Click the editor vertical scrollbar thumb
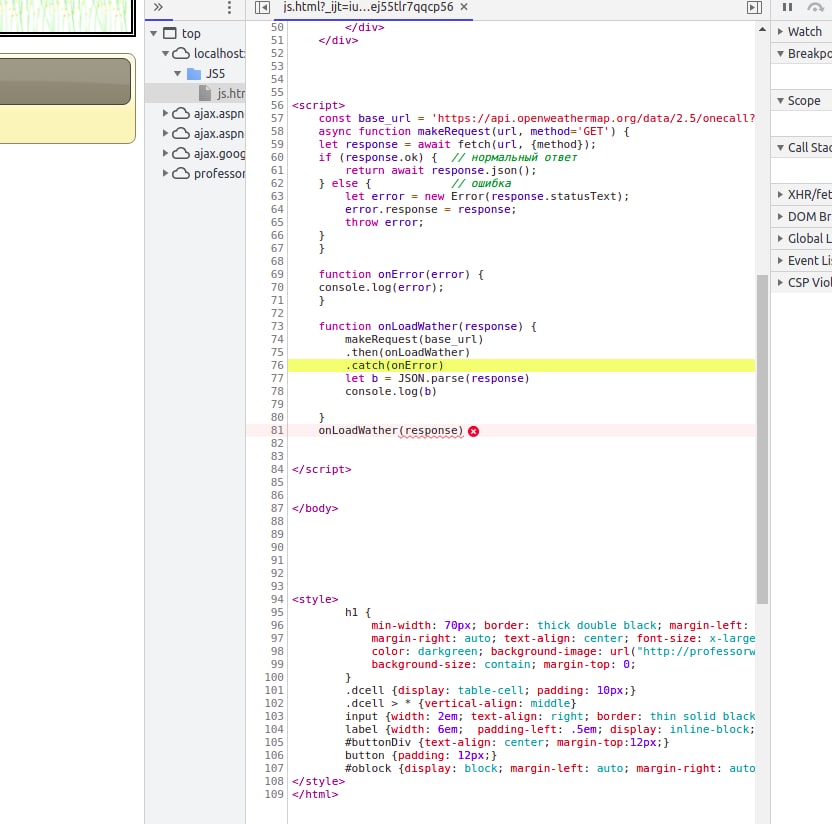This screenshot has height=824, width=832. tap(762, 439)
